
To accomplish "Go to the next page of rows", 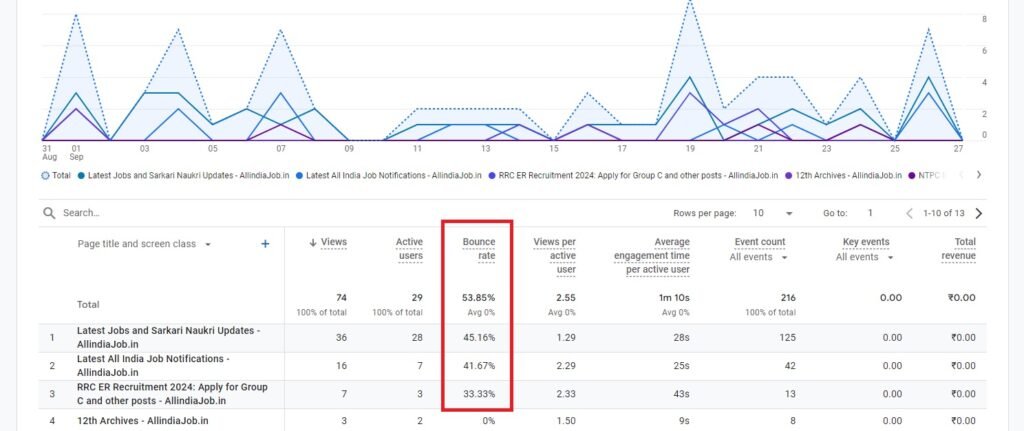I will (x=978, y=213).
